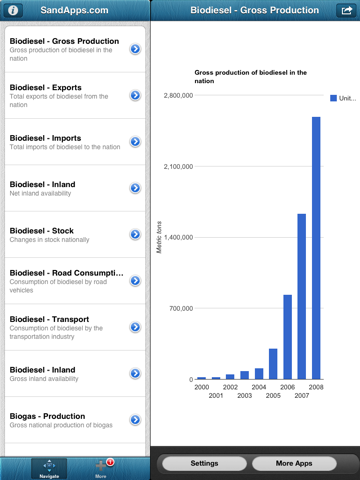Switch to the More tab
Screen dimensions: 360x480
[101, 469]
